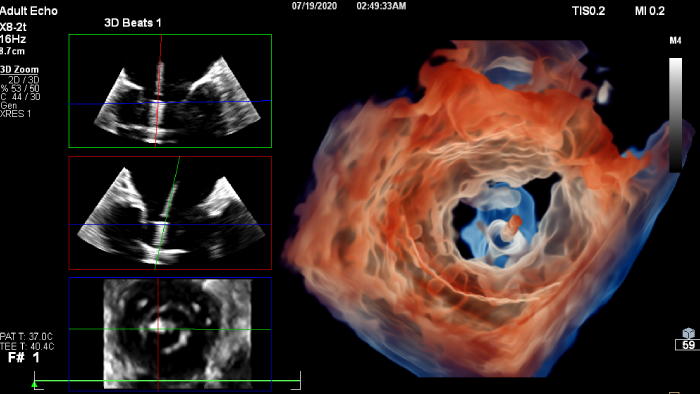Click the '02:49:33AM' time text
The image size is (700, 394).
(x=381, y=6)
